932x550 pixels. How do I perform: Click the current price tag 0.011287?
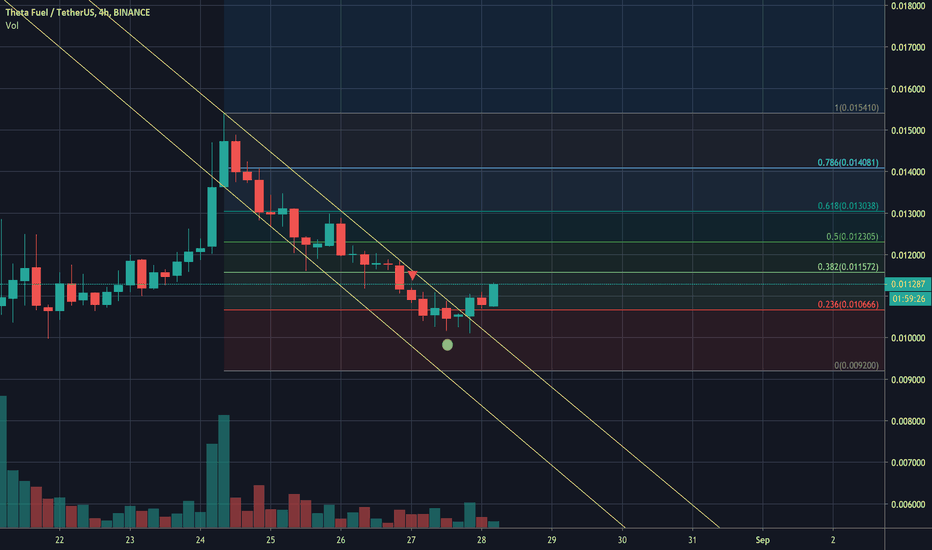click(908, 284)
